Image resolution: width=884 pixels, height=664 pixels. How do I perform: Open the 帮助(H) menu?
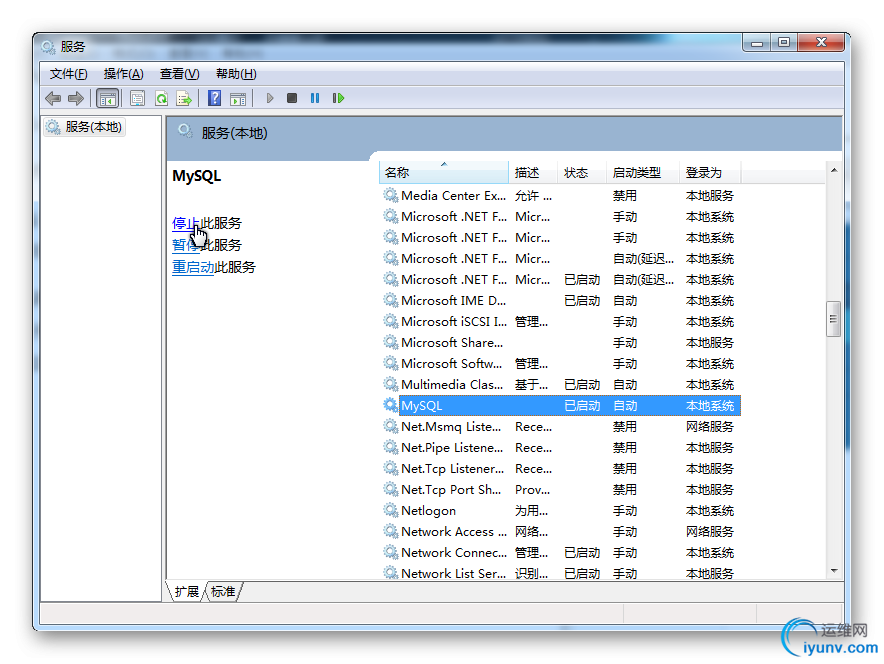[x=236, y=74]
